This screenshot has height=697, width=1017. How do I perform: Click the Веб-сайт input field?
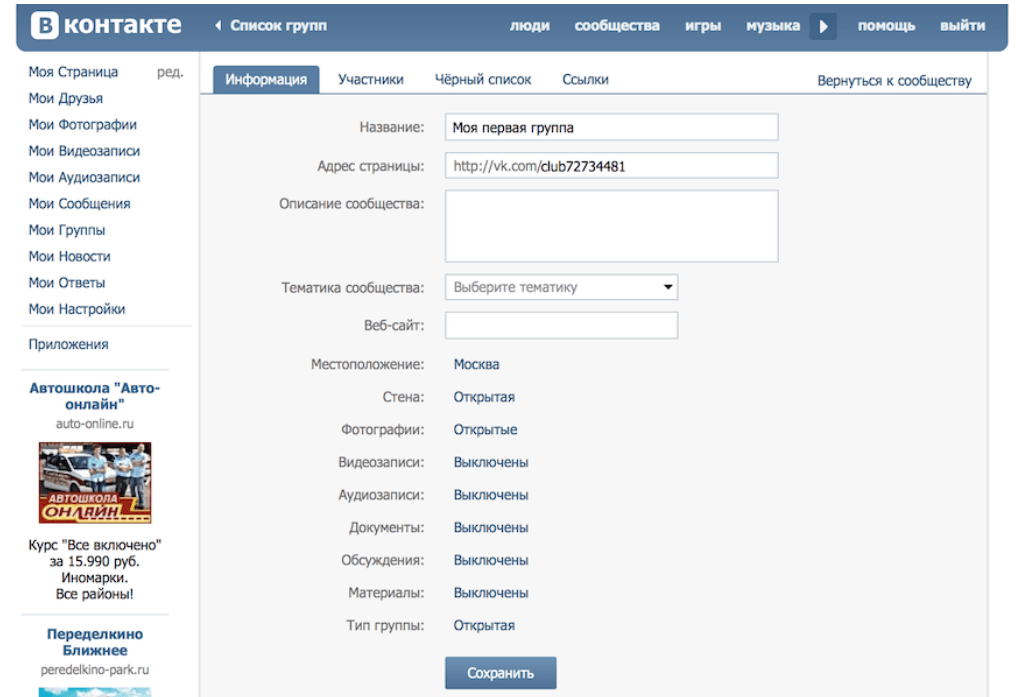(562, 325)
